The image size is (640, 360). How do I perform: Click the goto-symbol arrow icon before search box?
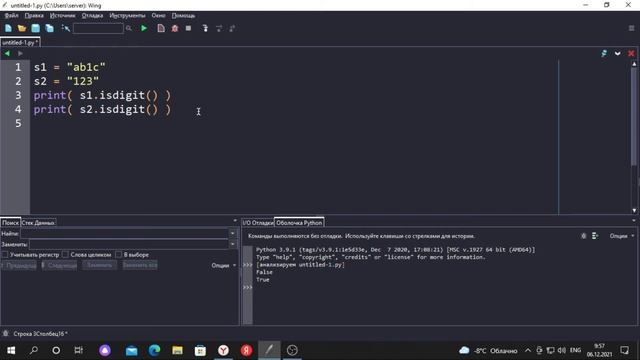pyautogui.click(x=65, y=28)
